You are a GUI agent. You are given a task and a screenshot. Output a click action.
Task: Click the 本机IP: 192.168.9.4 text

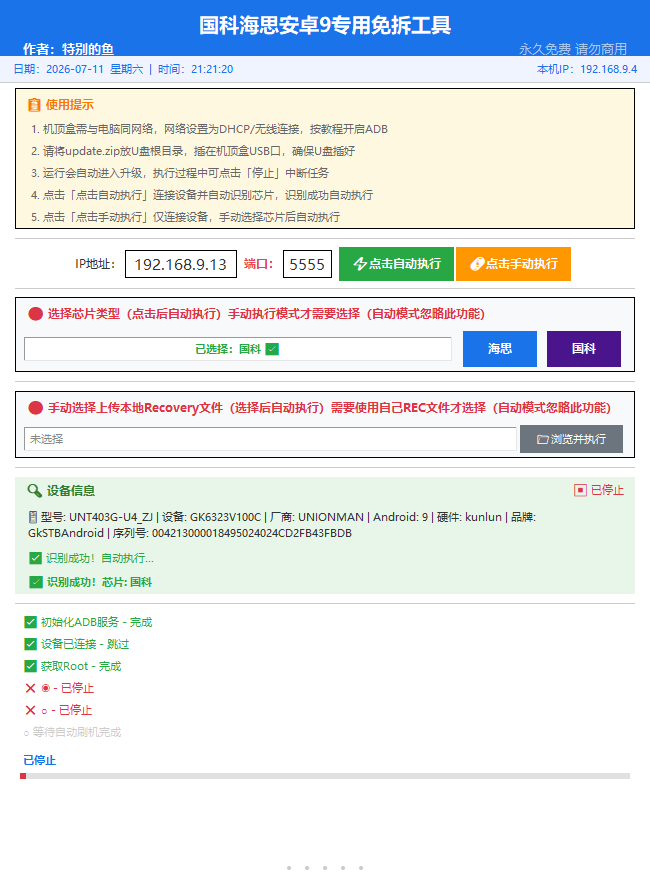(x=587, y=69)
